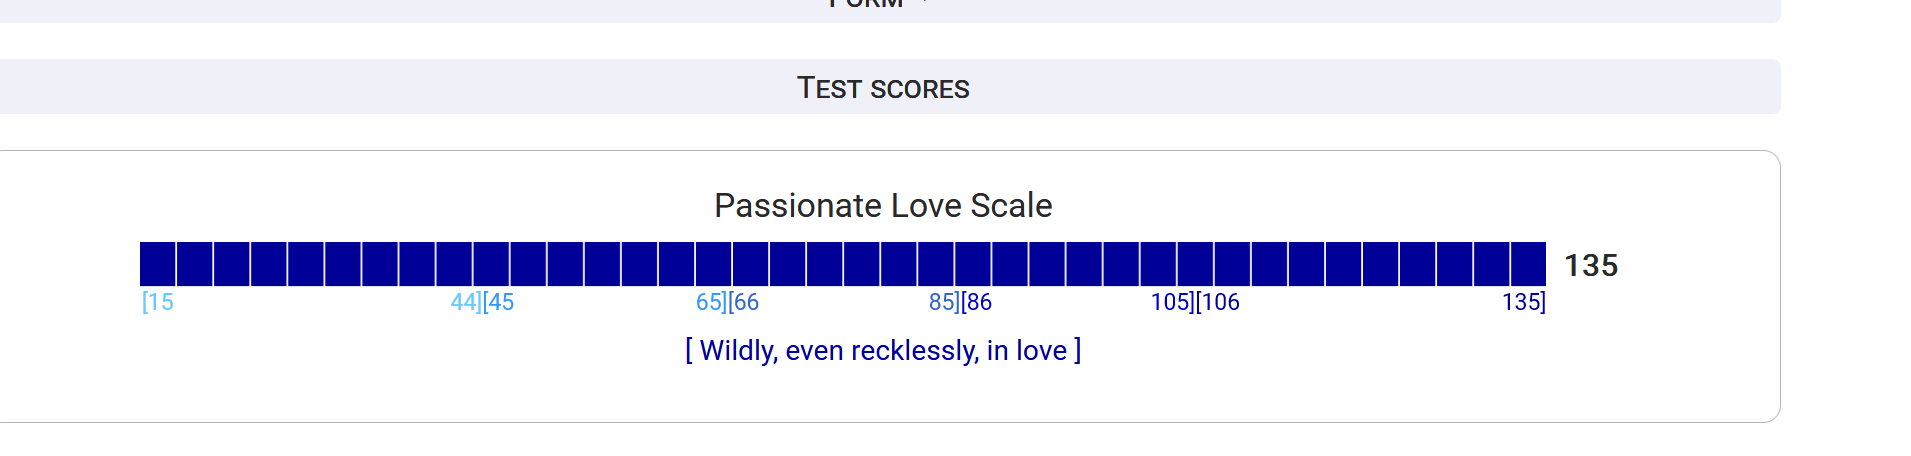Click the bold 135 score value
Screen dimensions: 1911x456
point(1591,266)
